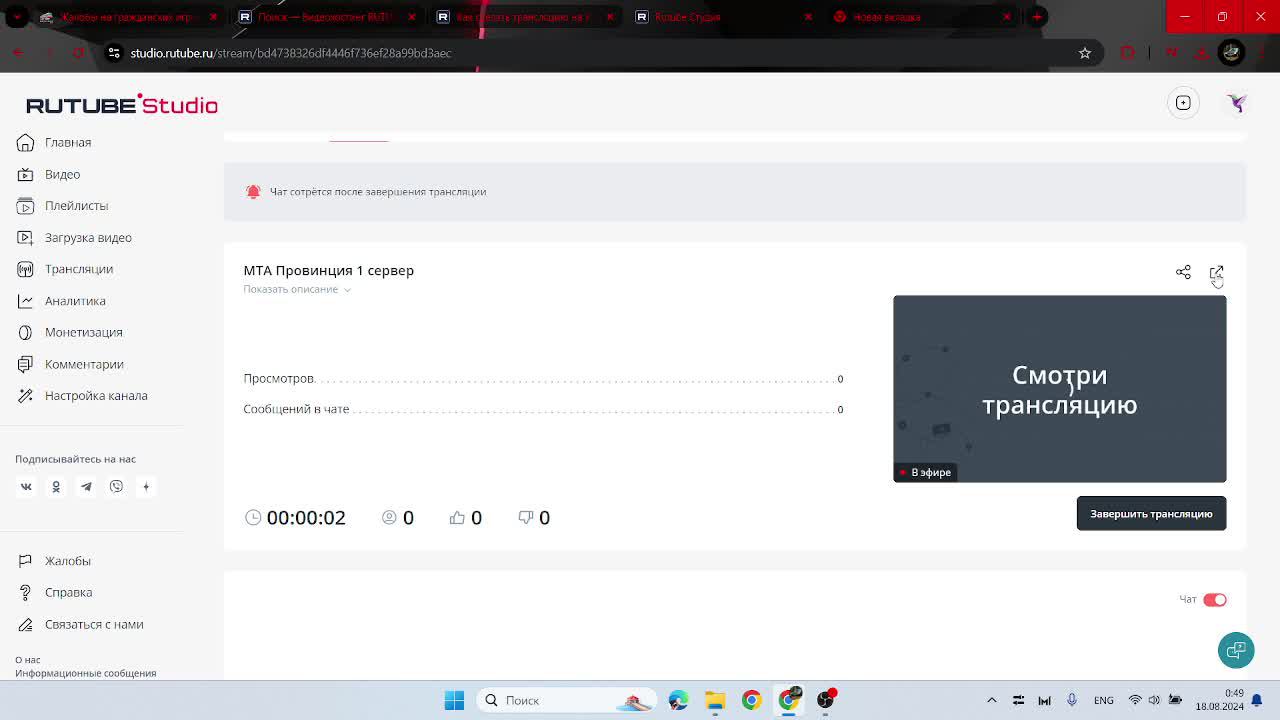Open Плейлисты from the sidebar
The width and height of the screenshot is (1280, 720).
pyautogui.click(x=62, y=205)
